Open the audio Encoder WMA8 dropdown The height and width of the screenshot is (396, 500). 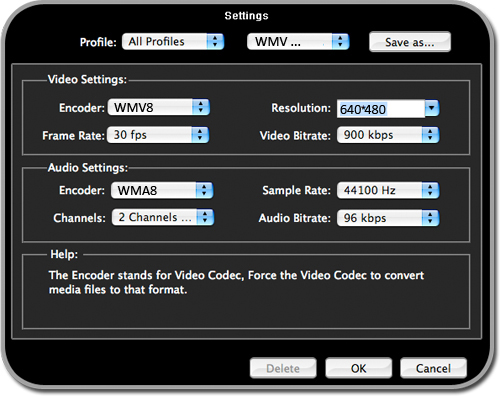click(x=162, y=190)
